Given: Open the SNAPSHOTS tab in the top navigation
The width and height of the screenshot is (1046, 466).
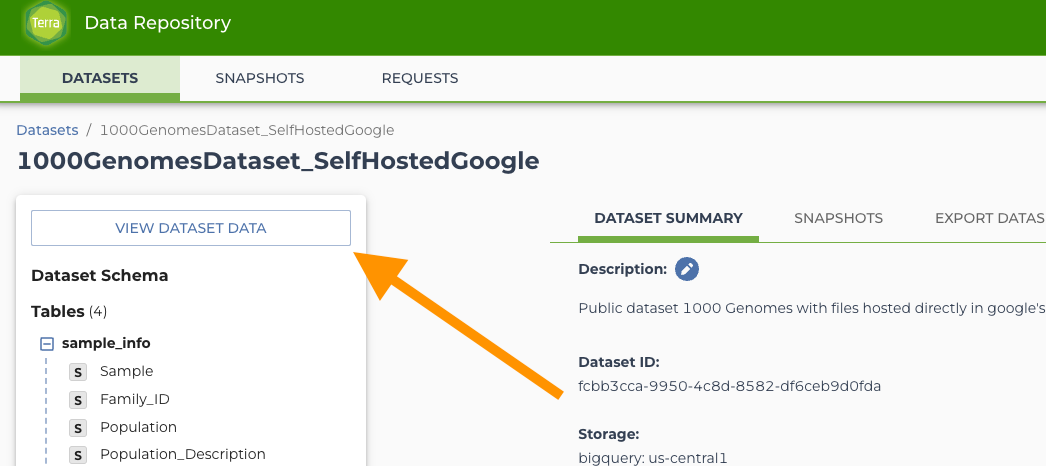Looking at the screenshot, I should click(260, 78).
